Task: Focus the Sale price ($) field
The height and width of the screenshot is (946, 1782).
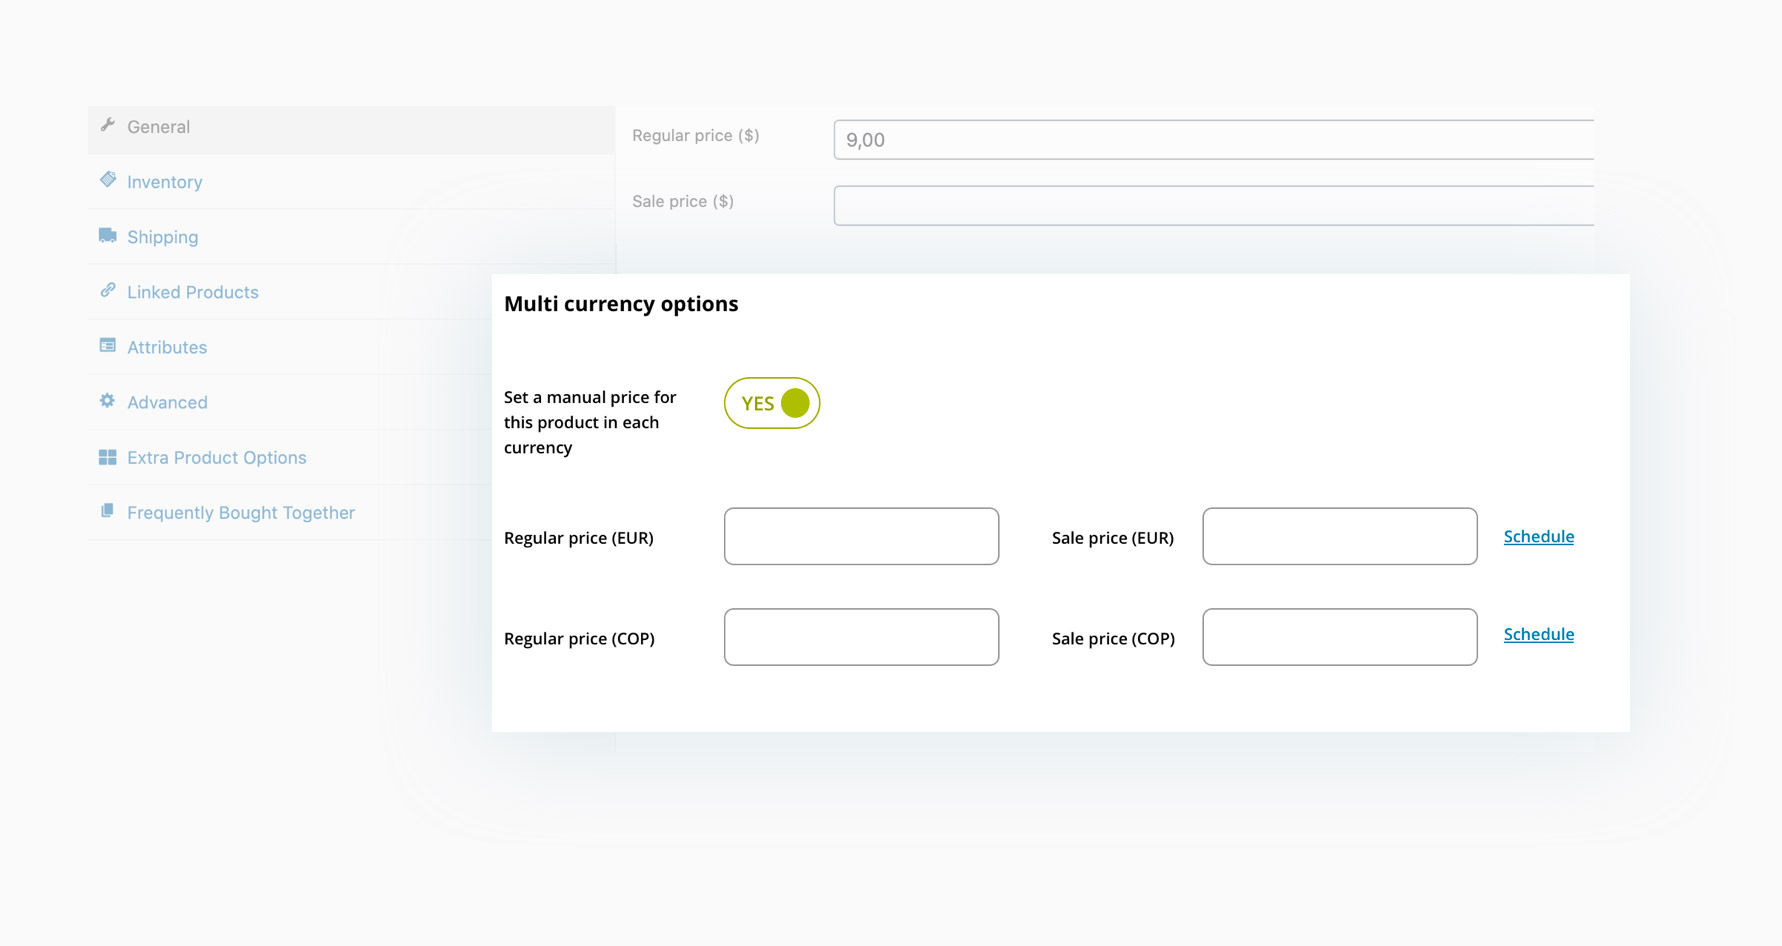Action: tap(1213, 205)
